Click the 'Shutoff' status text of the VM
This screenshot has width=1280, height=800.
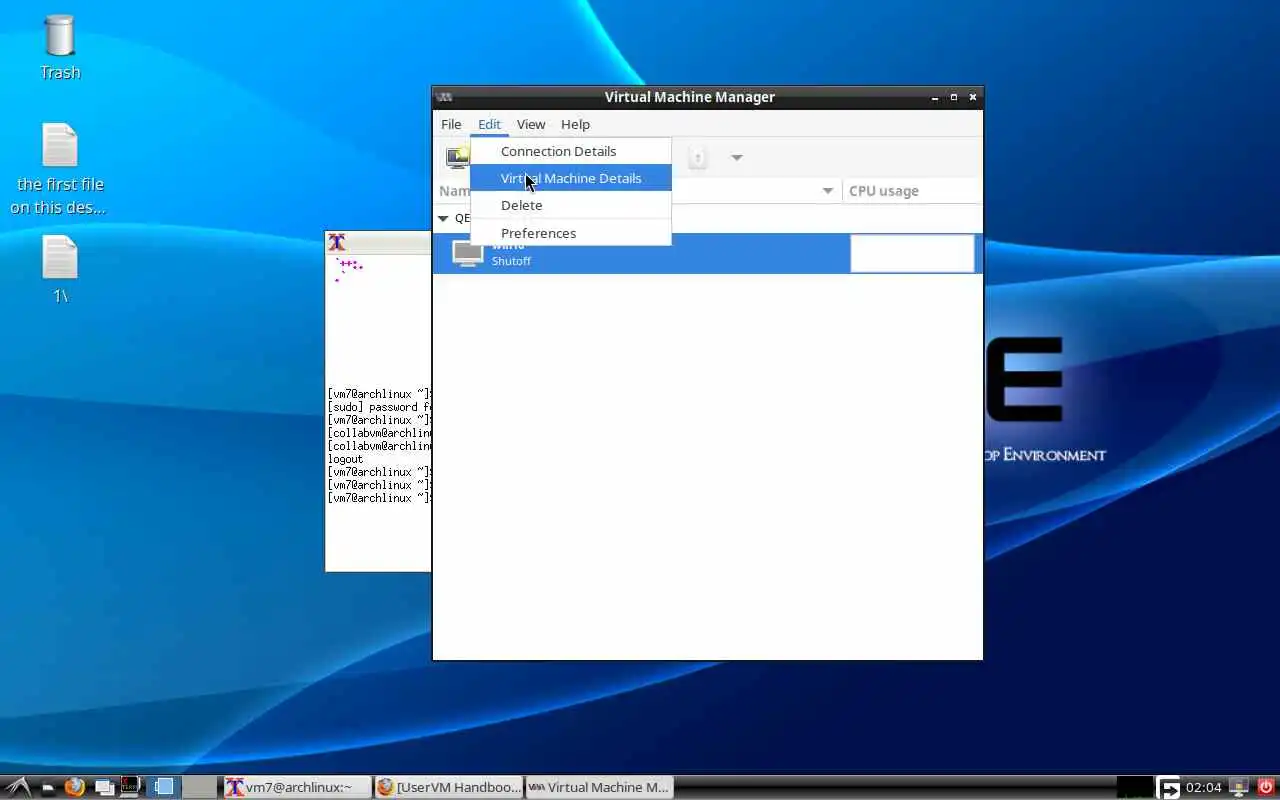(x=511, y=261)
